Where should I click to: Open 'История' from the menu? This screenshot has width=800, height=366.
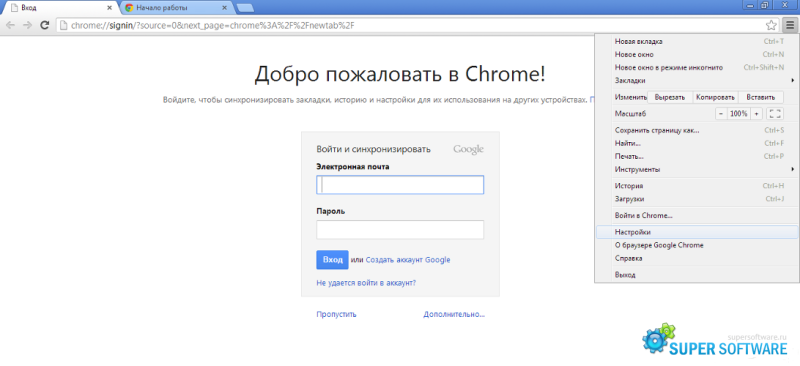pyautogui.click(x=697, y=186)
